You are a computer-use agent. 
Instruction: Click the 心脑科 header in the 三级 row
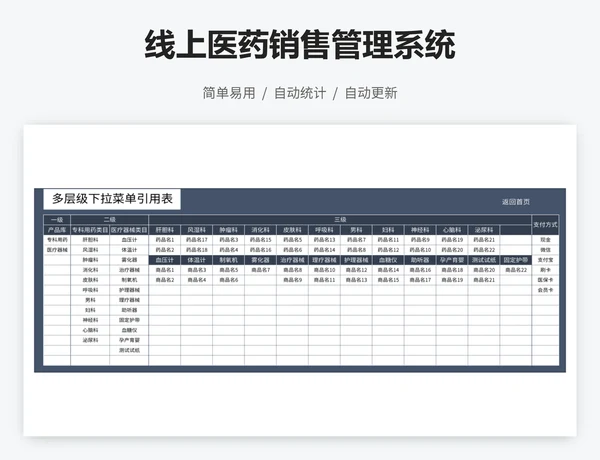coord(452,230)
